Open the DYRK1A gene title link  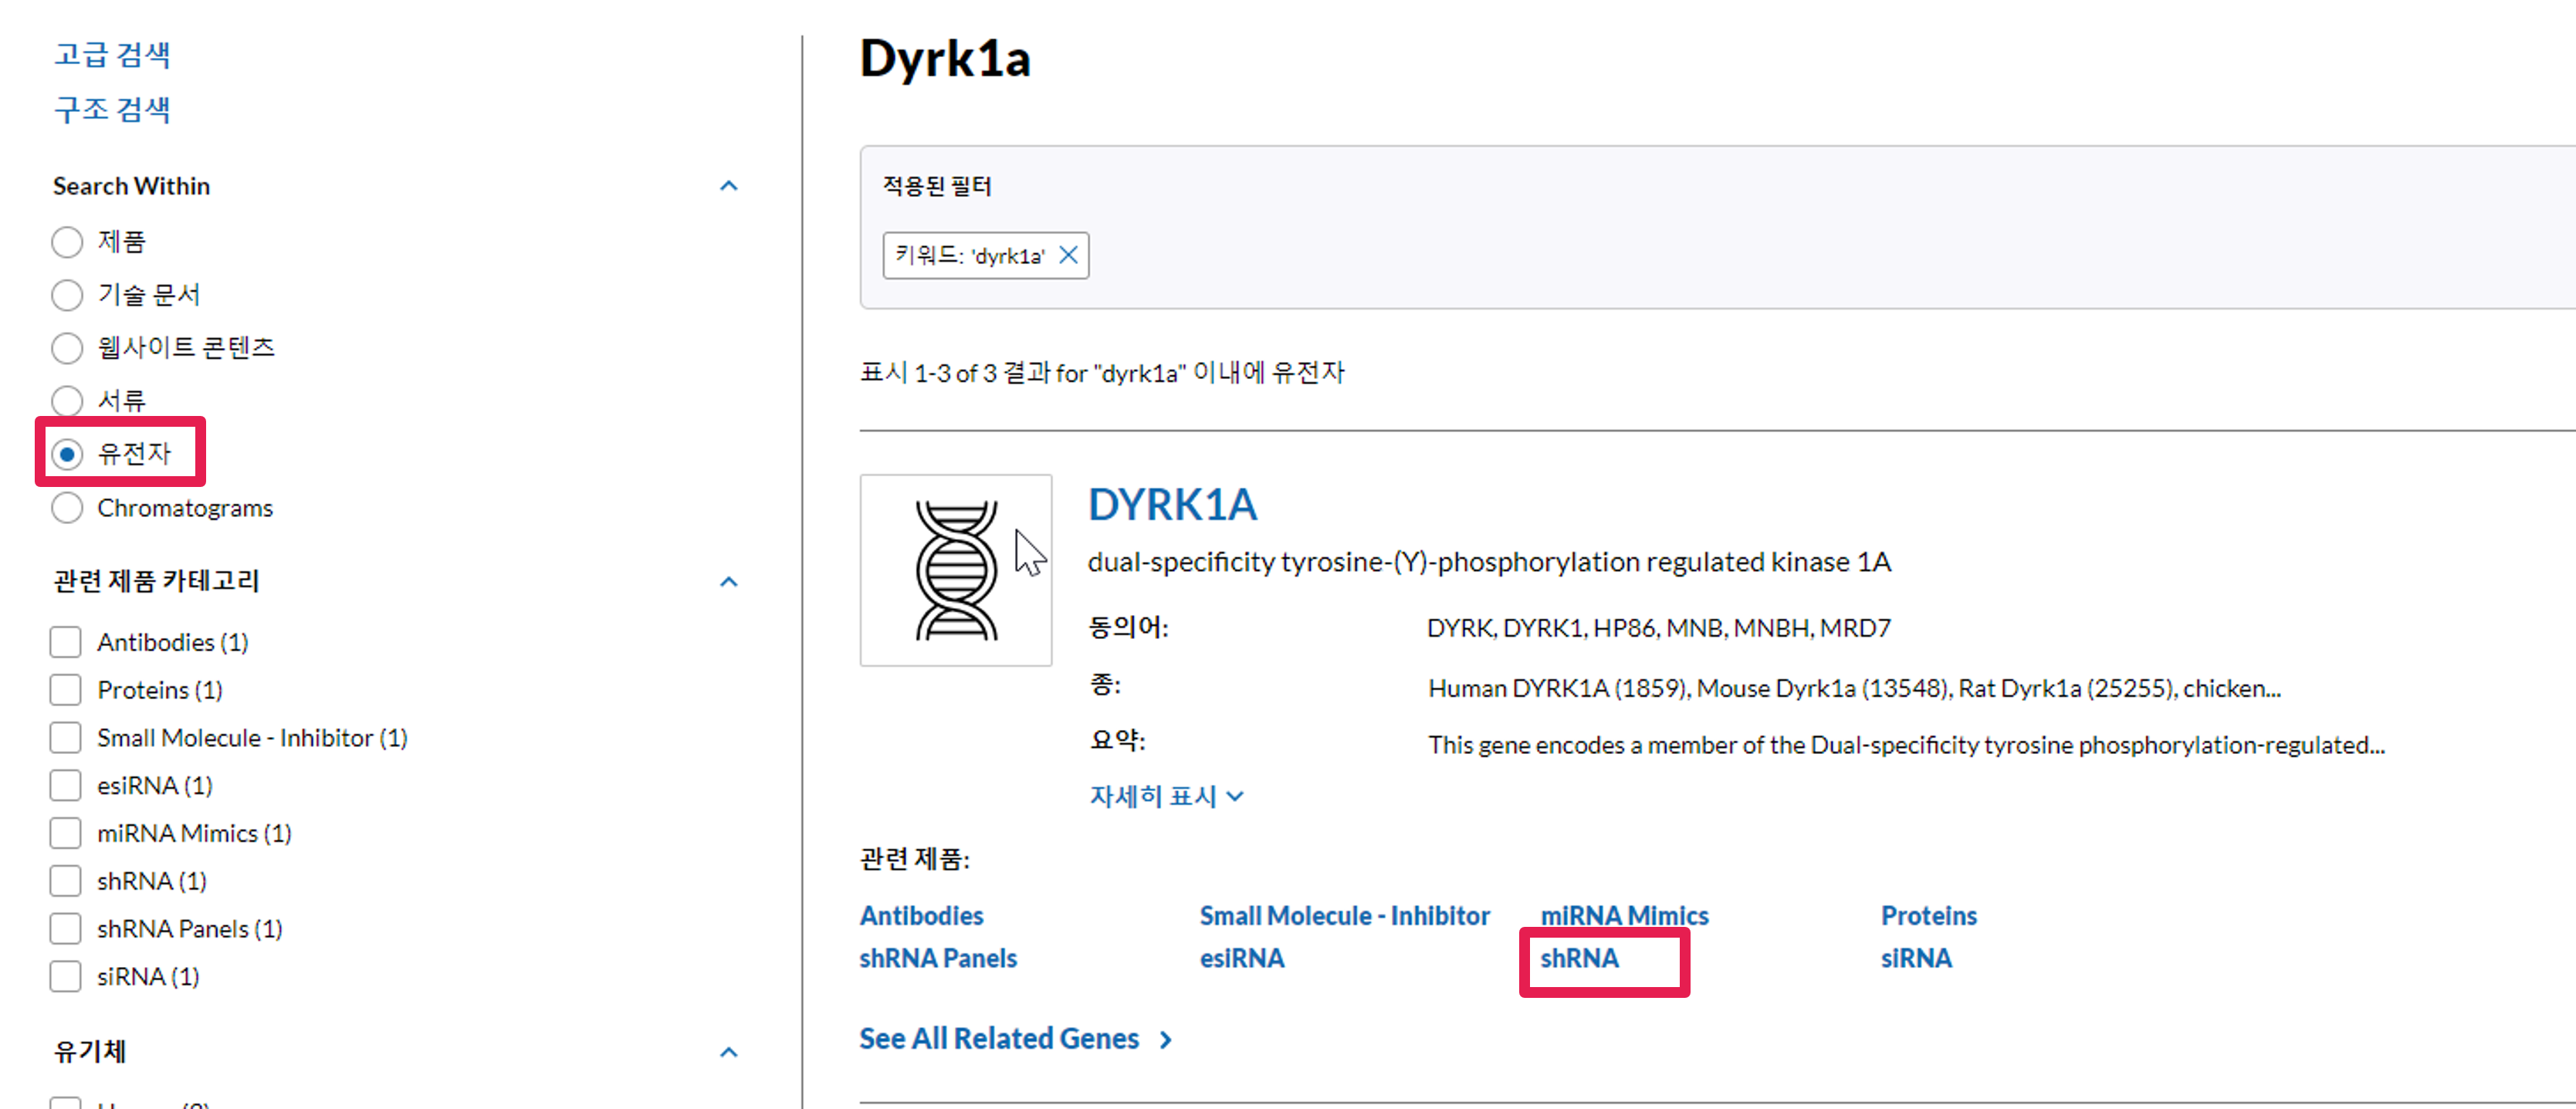pos(1172,505)
